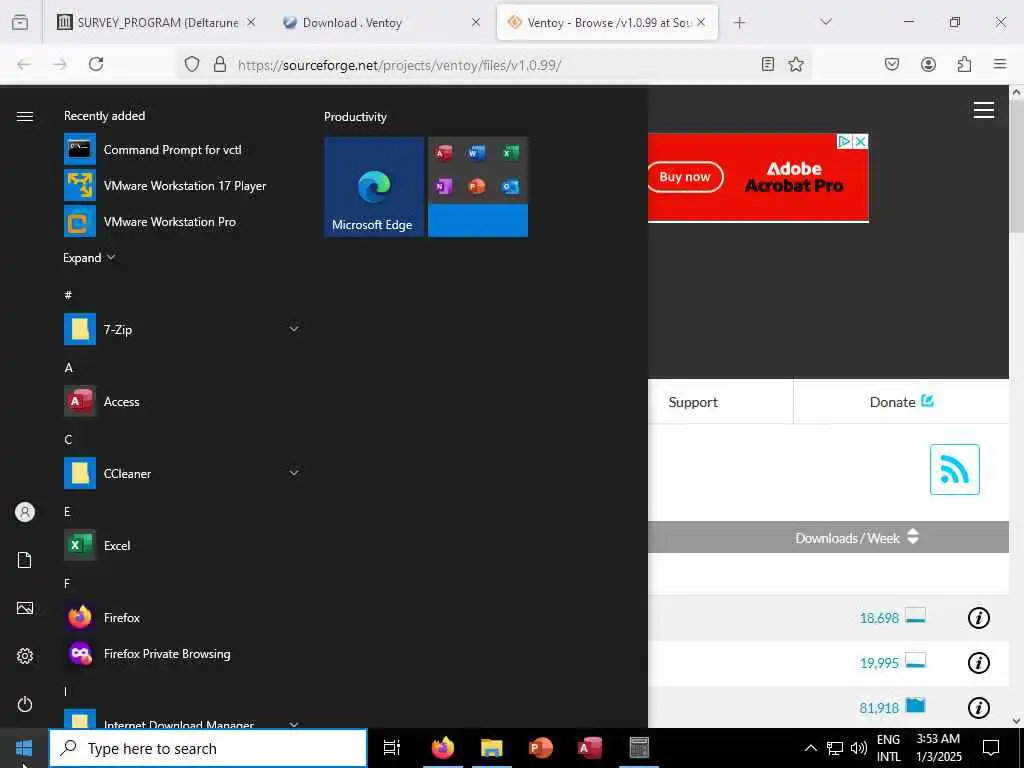Screen dimensions: 1024x768
Task: Click the ENG INTL language indicator
Action: click(888, 748)
